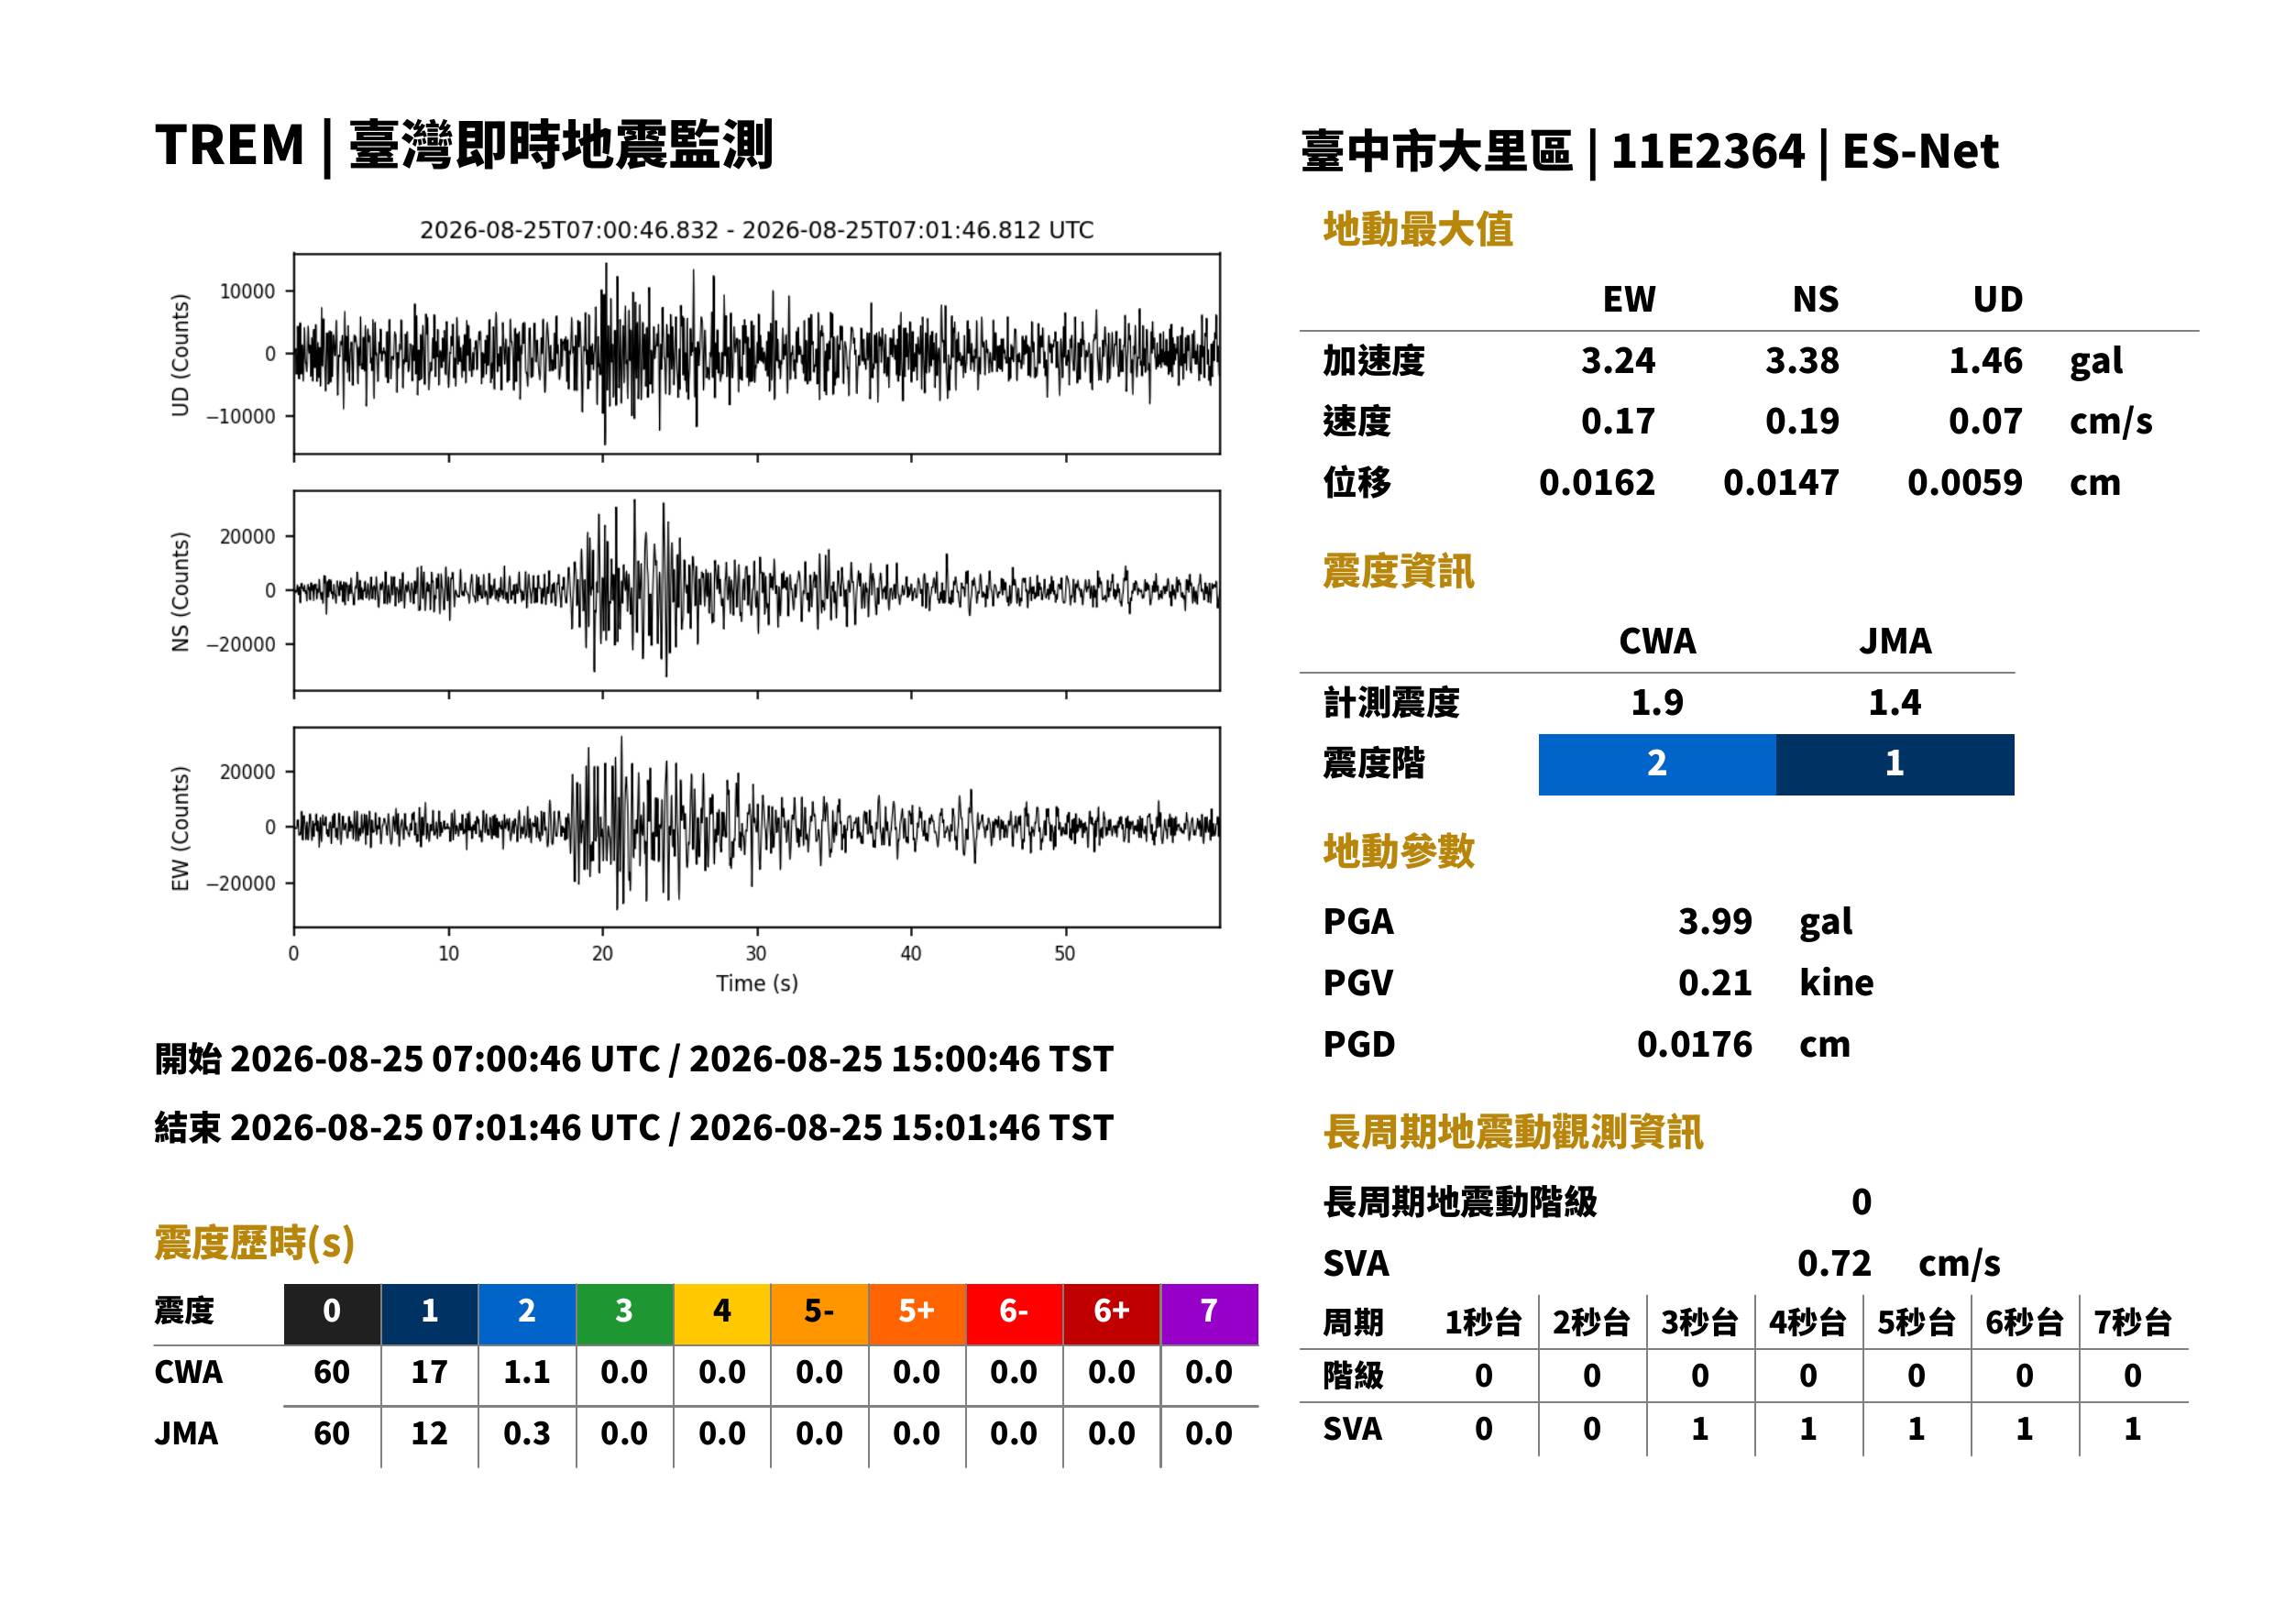
Task: Click the 3秒台 period column header
Action: click(1699, 1322)
